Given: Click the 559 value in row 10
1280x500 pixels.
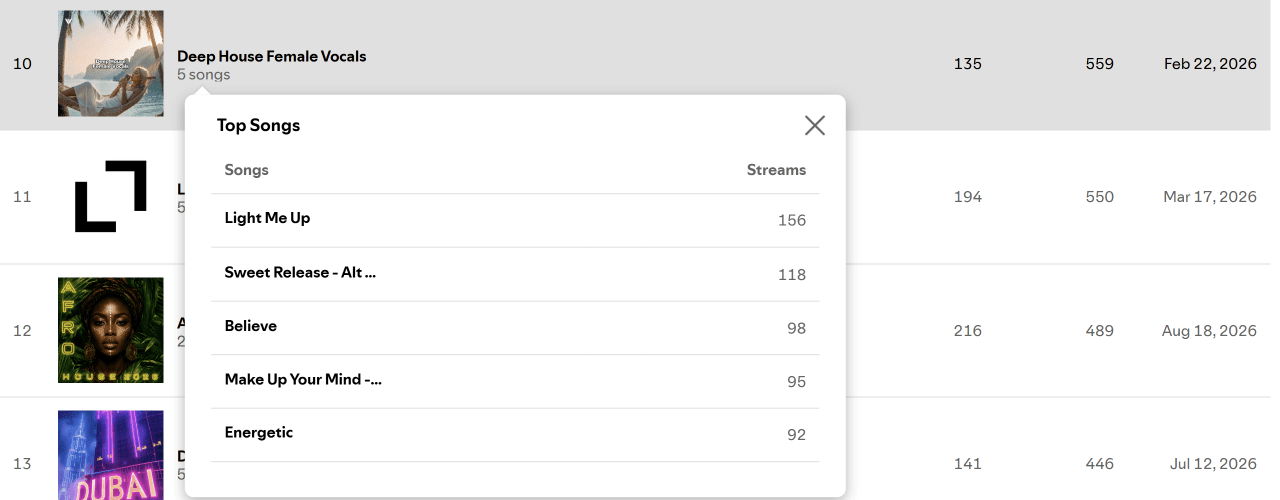Looking at the screenshot, I should (x=1100, y=64).
